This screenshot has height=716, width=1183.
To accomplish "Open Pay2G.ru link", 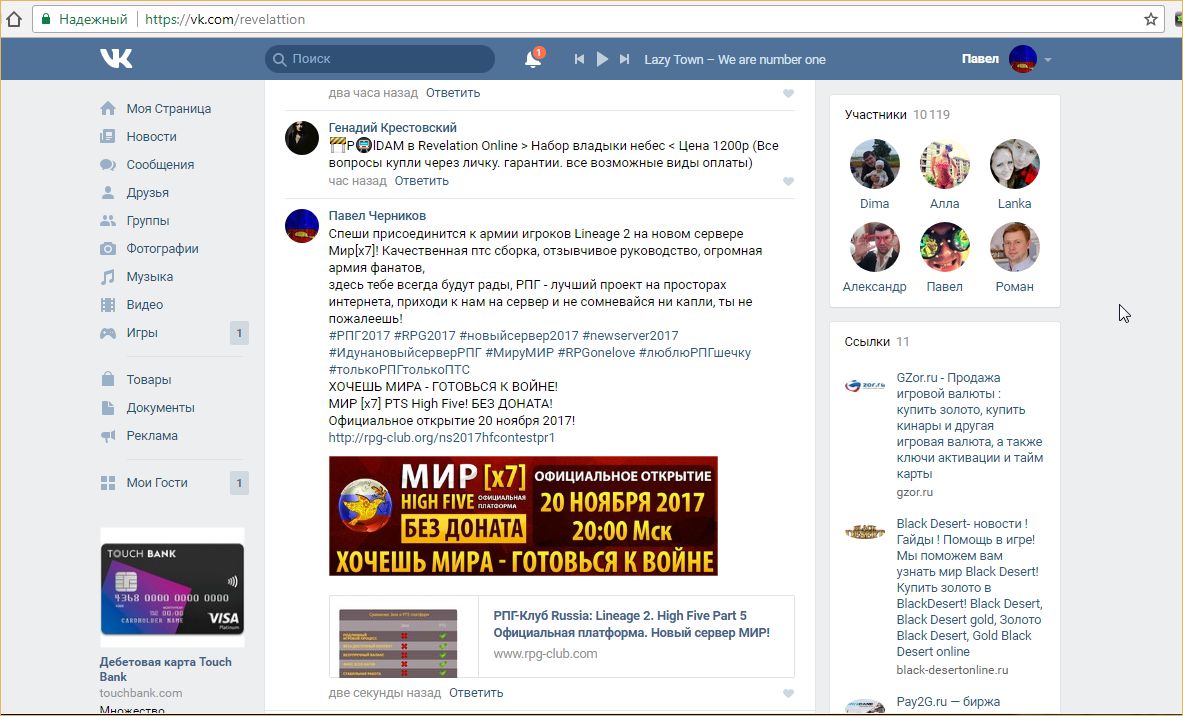I will click(x=948, y=702).
